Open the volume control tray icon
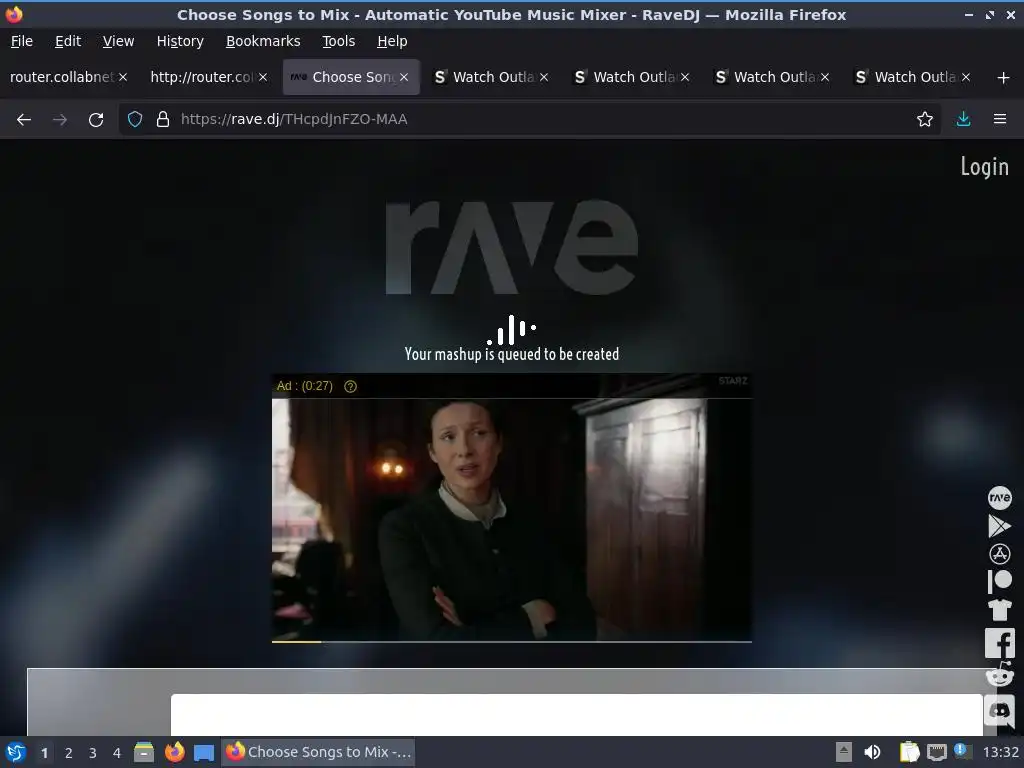The height and width of the screenshot is (768, 1024). click(x=872, y=752)
